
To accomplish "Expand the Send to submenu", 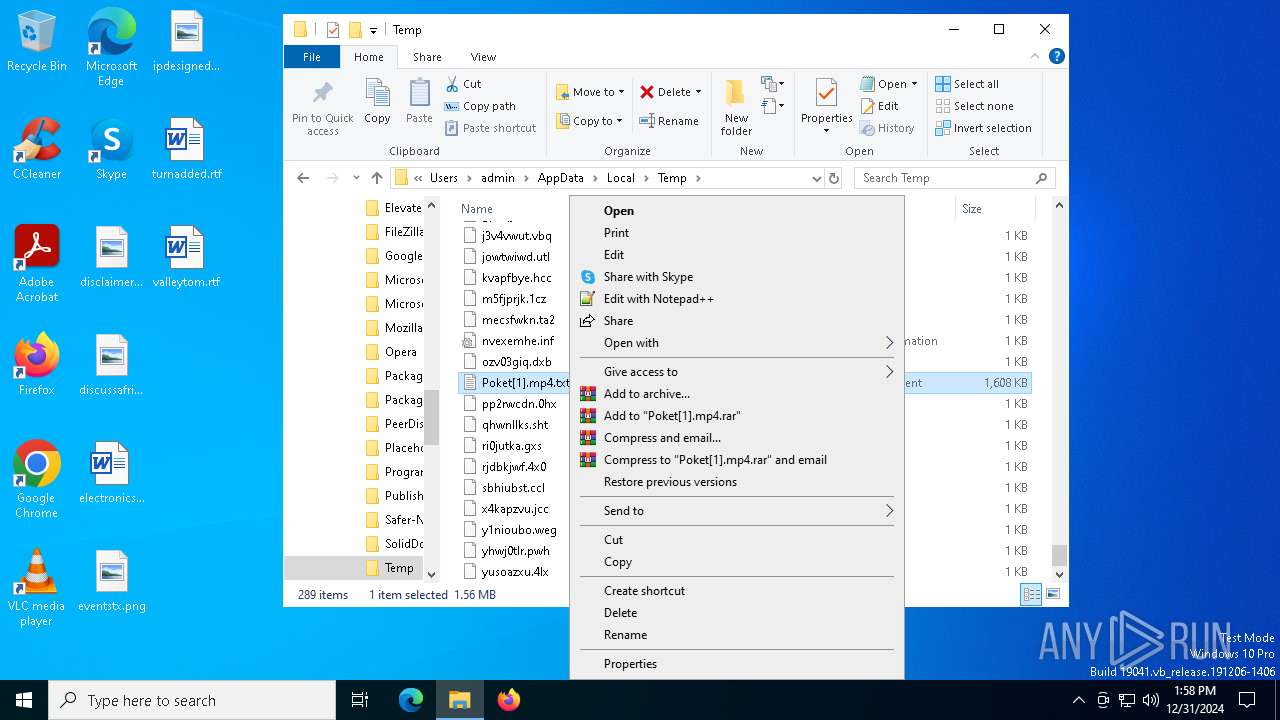I will point(889,511).
